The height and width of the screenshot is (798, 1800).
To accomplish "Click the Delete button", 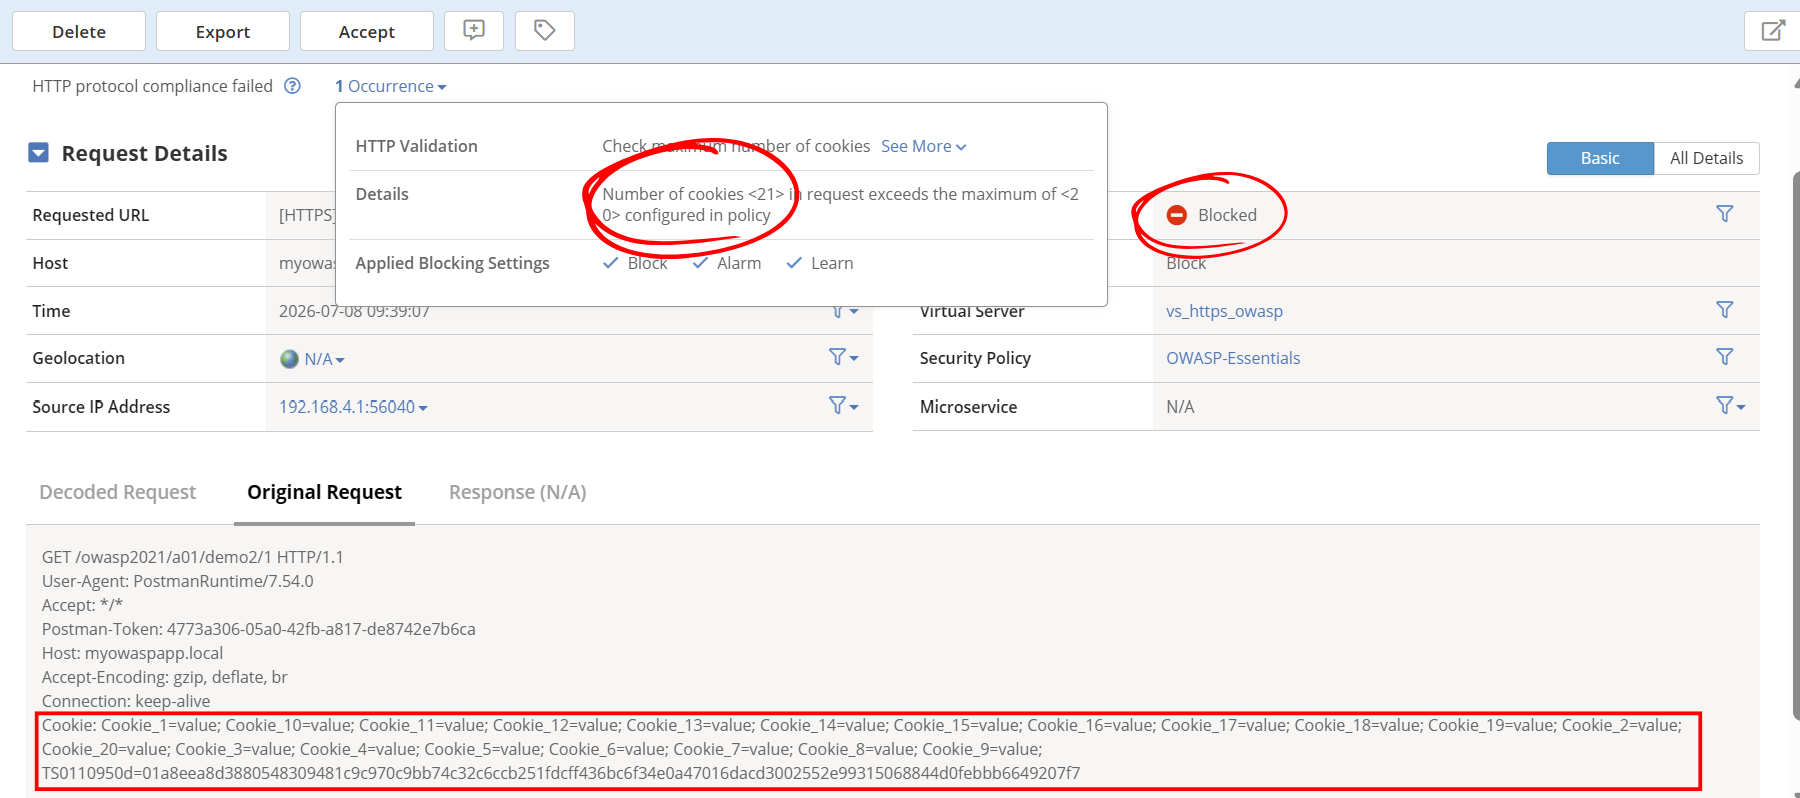I will 79,31.
